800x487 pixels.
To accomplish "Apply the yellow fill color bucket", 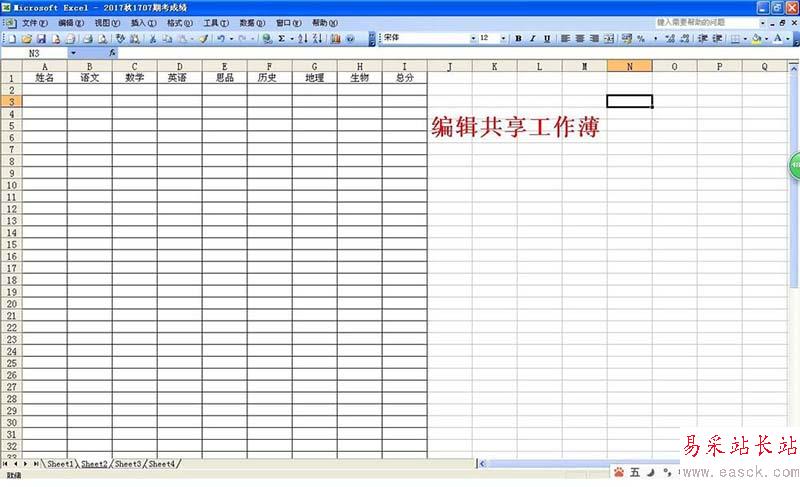I will click(x=756, y=38).
